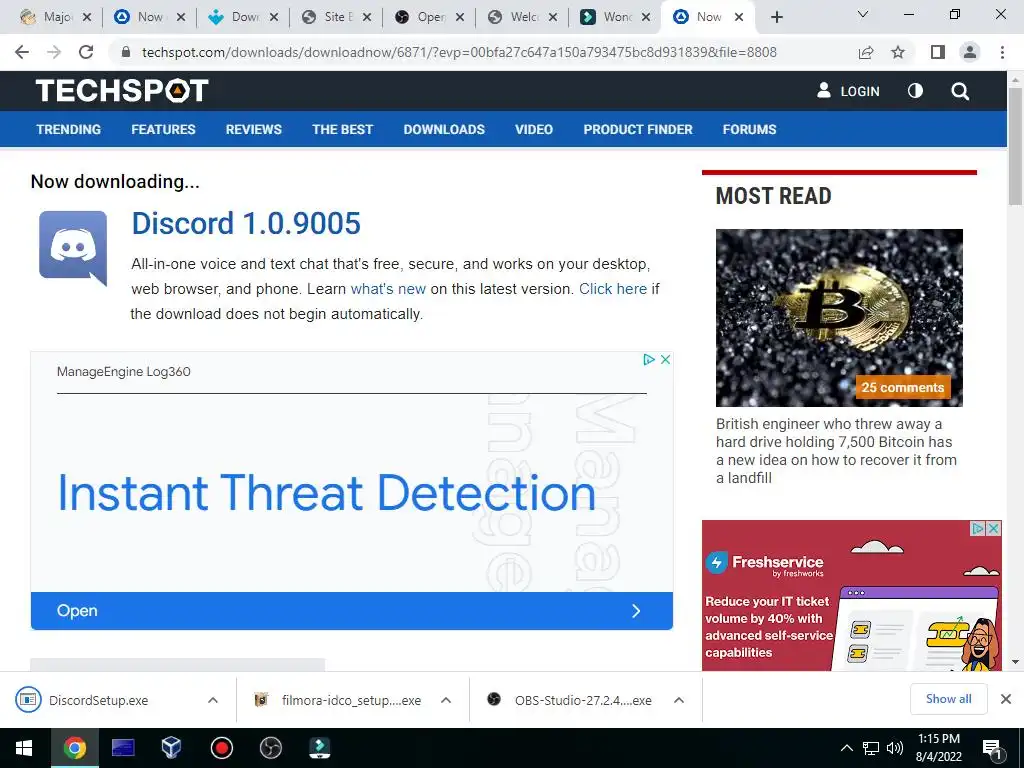This screenshot has width=1024, height=768.
Task: Open the Discord 1.0.9005 title link
Action: tap(246, 223)
